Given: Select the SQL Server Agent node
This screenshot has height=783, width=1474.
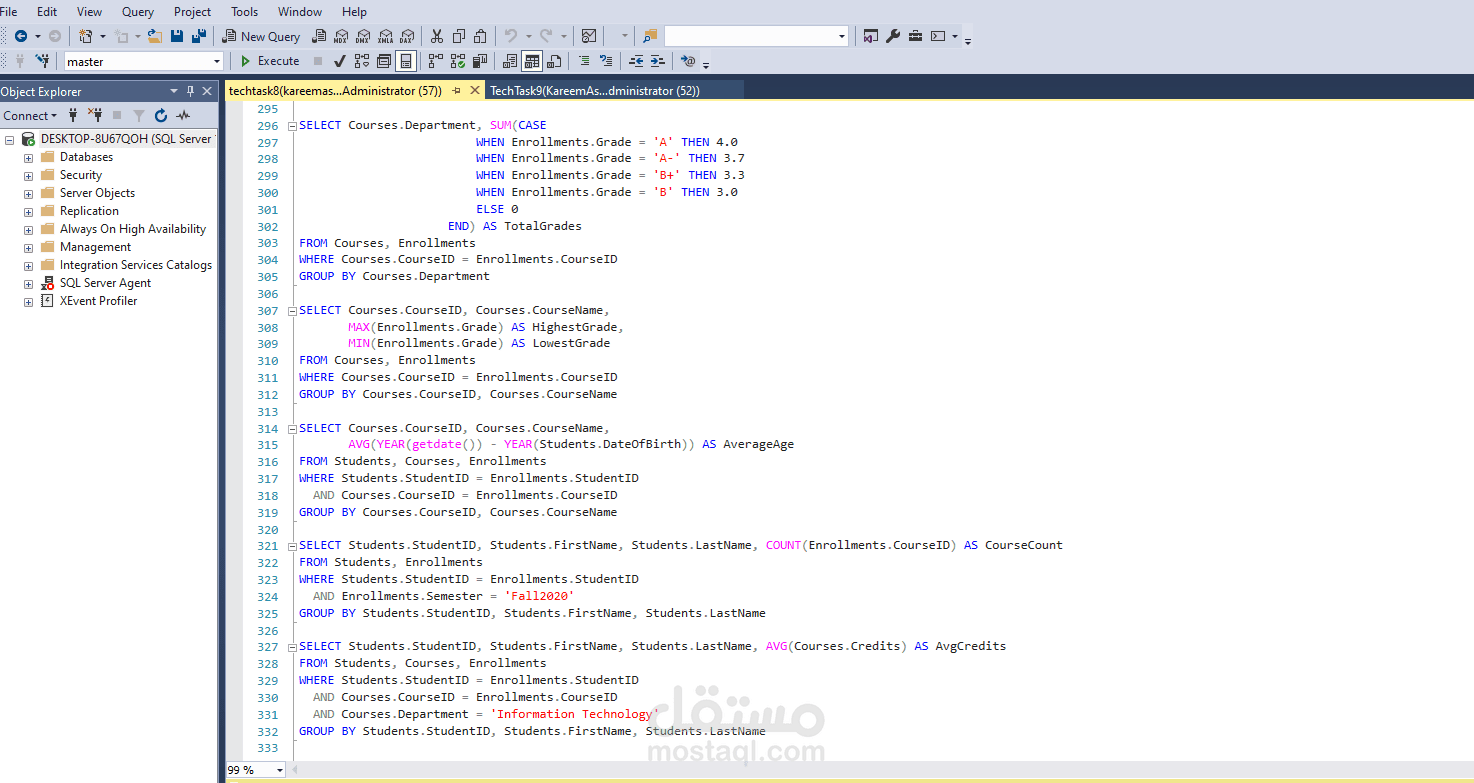Looking at the screenshot, I should (x=105, y=283).
